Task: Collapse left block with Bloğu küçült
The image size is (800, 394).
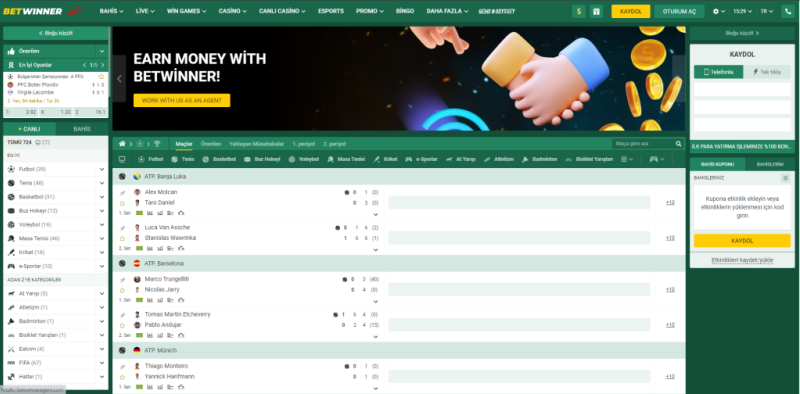Action: (56, 33)
